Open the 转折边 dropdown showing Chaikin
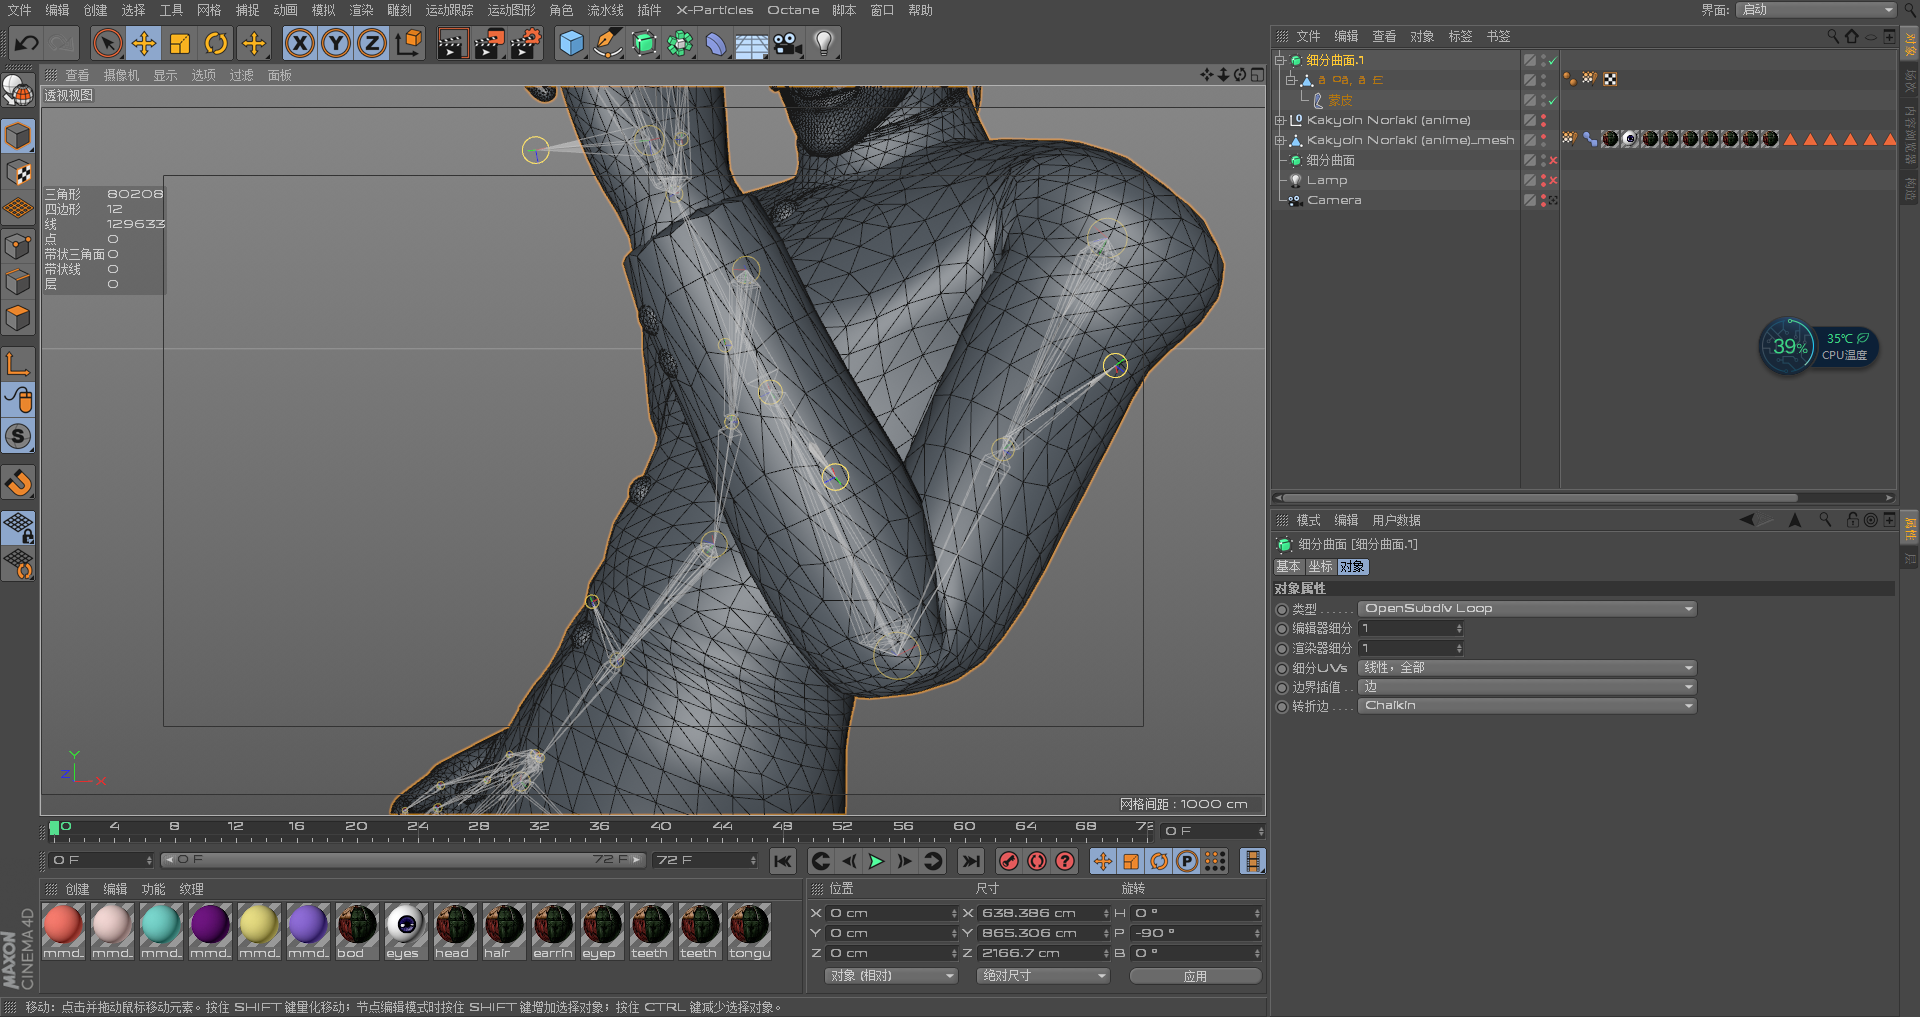Viewport: 1920px width, 1017px height. pyautogui.click(x=1527, y=706)
